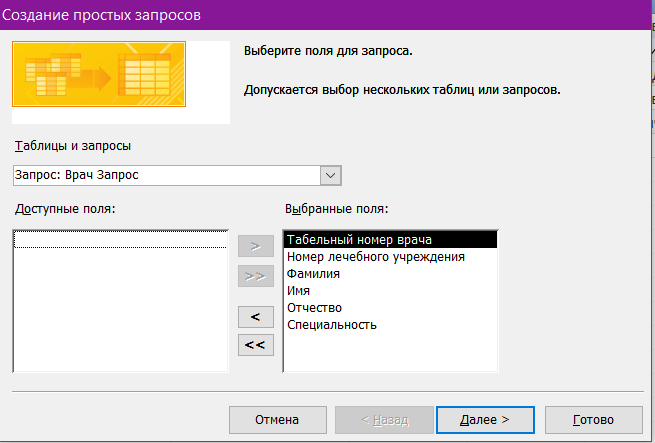This screenshot has height=443, width=655.
Task: Remove the selected field with the single '<' button
Action: pos(256,317)
